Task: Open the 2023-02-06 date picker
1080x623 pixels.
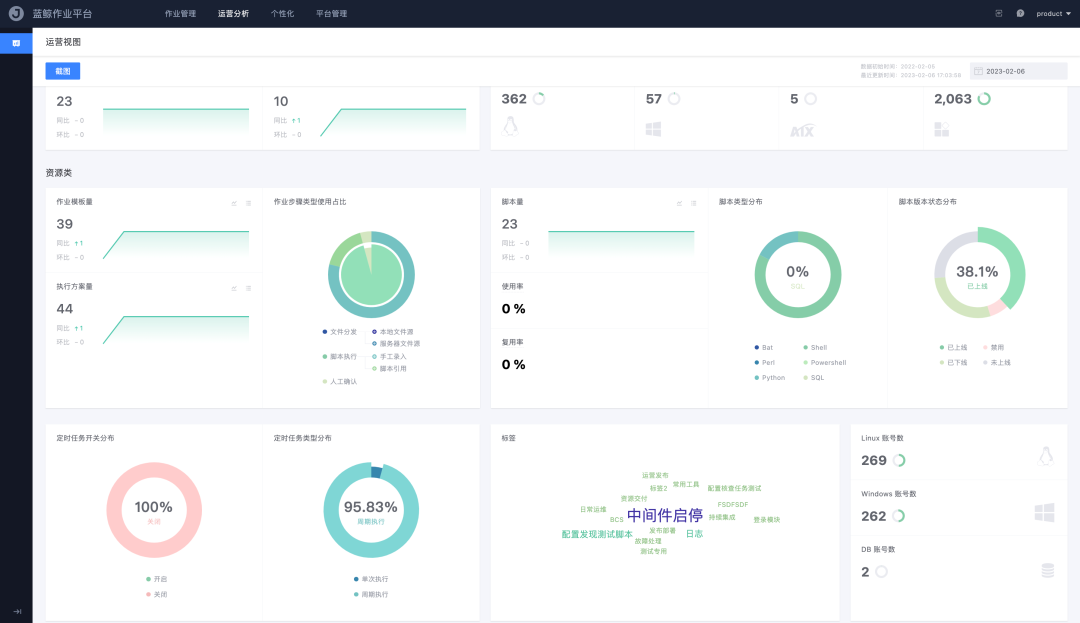Action: (1018, 71)
